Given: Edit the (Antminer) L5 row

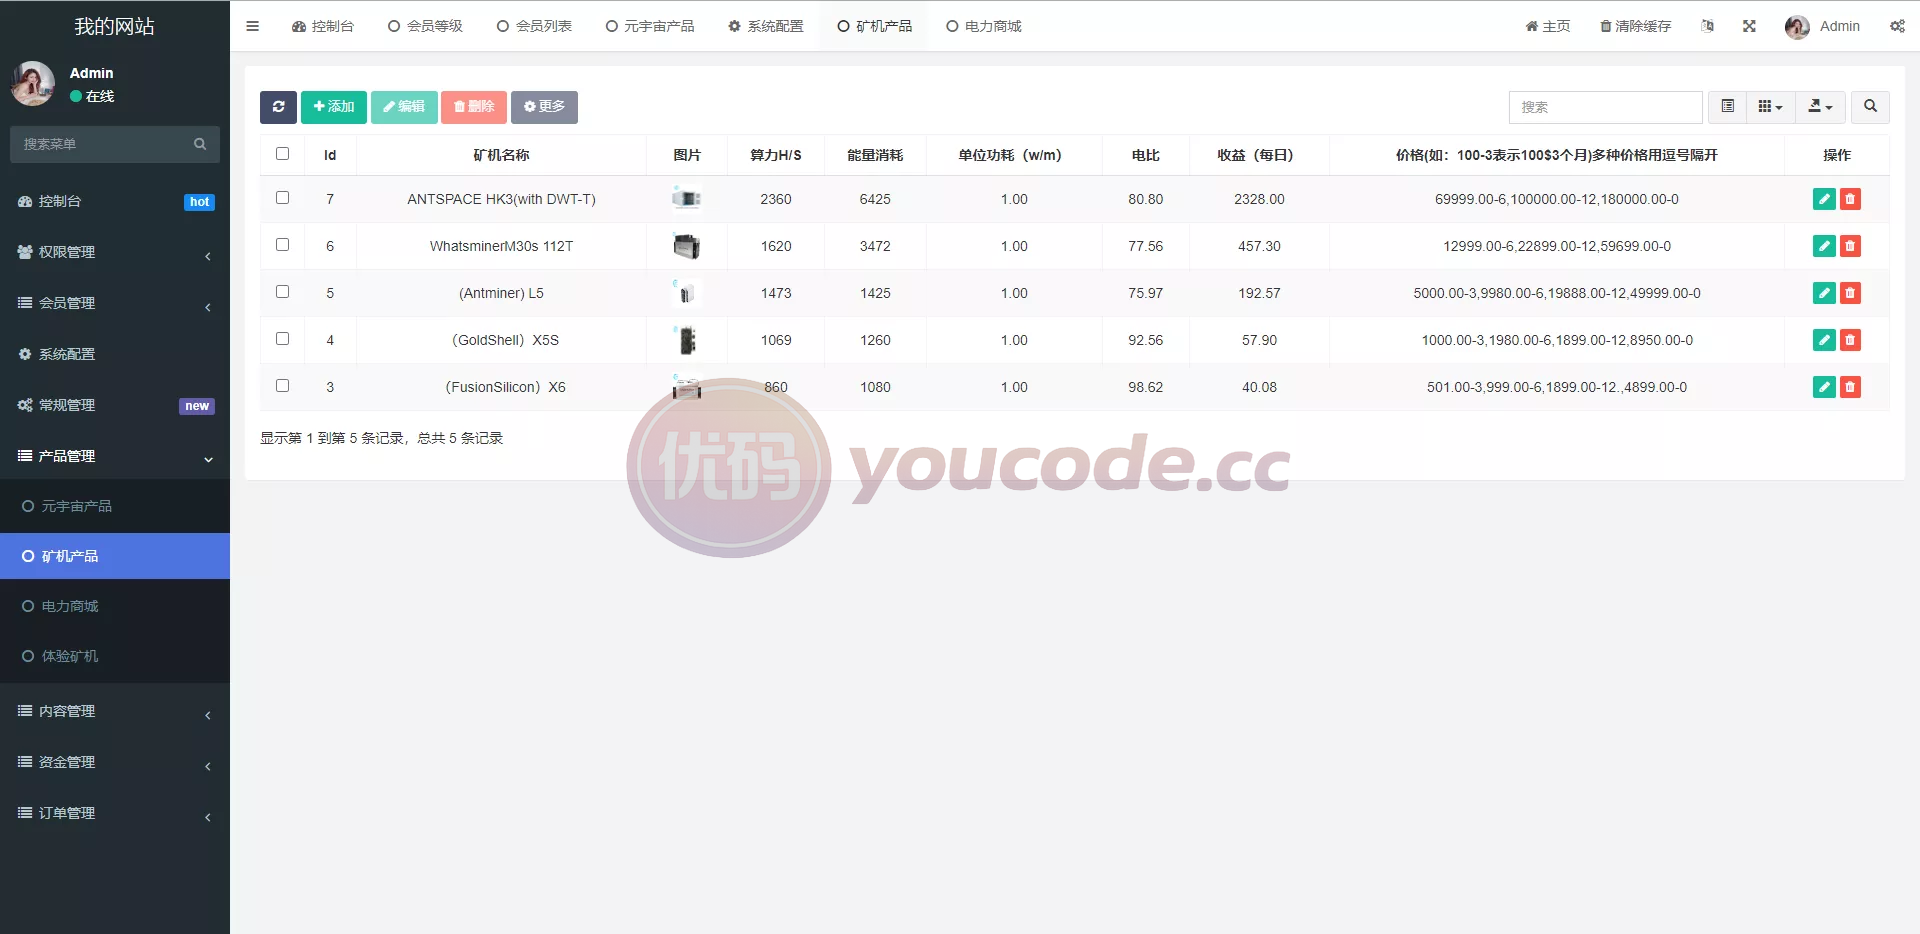Looking at the screenshot, I should tap(1824, 293).
